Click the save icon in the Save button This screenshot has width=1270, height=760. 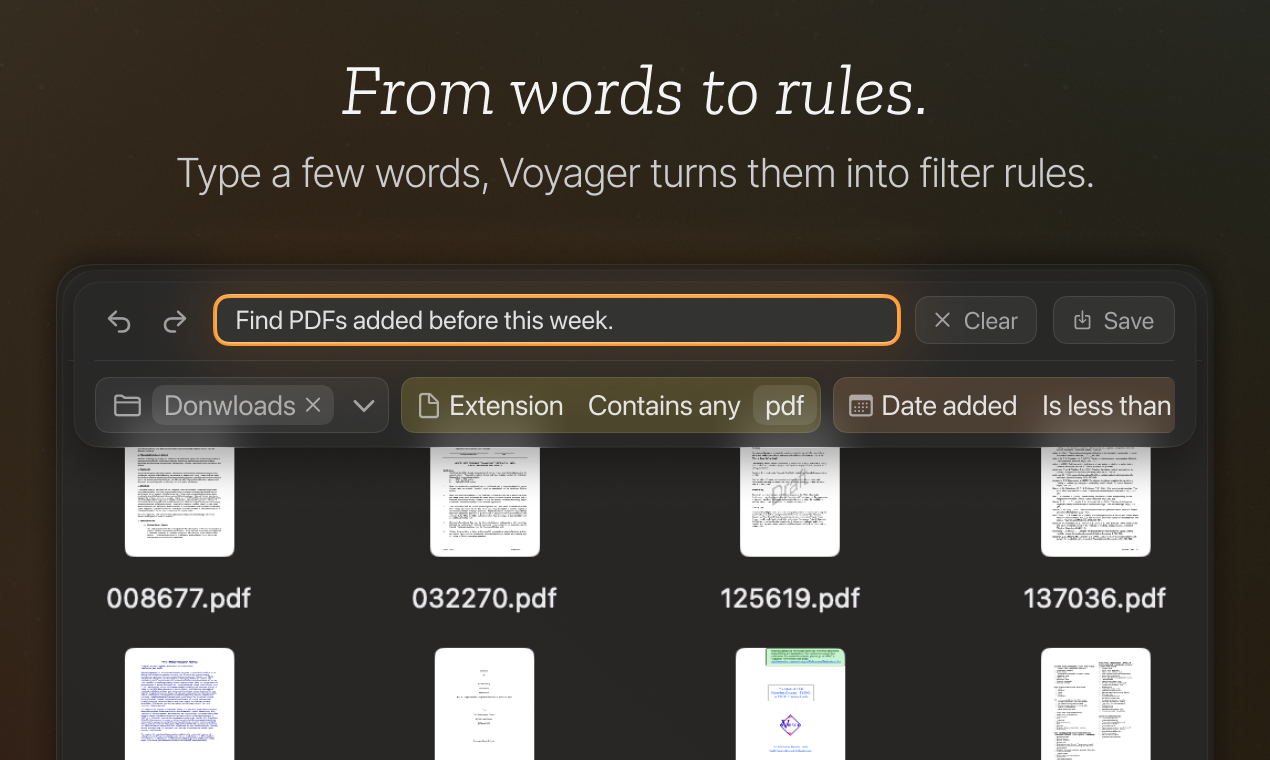(x=1082, y=319)
